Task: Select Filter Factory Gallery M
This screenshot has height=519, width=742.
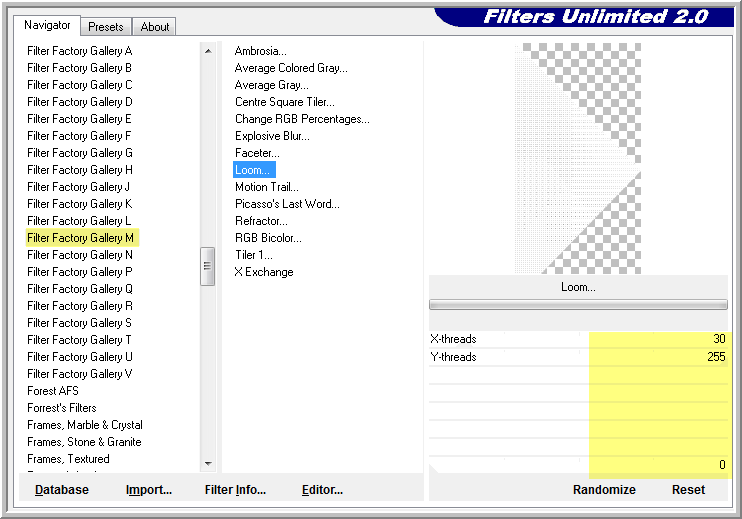Action: [x=82, y=238]
